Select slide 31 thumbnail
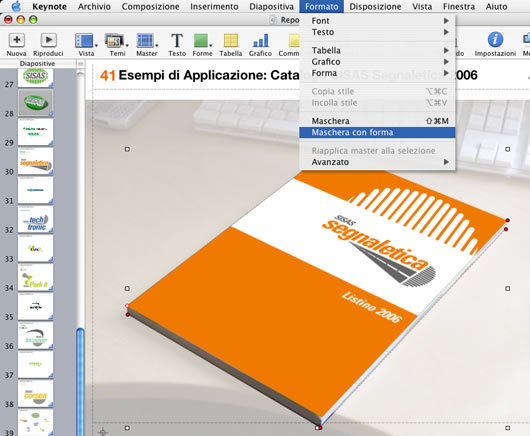 pos(35,190)
